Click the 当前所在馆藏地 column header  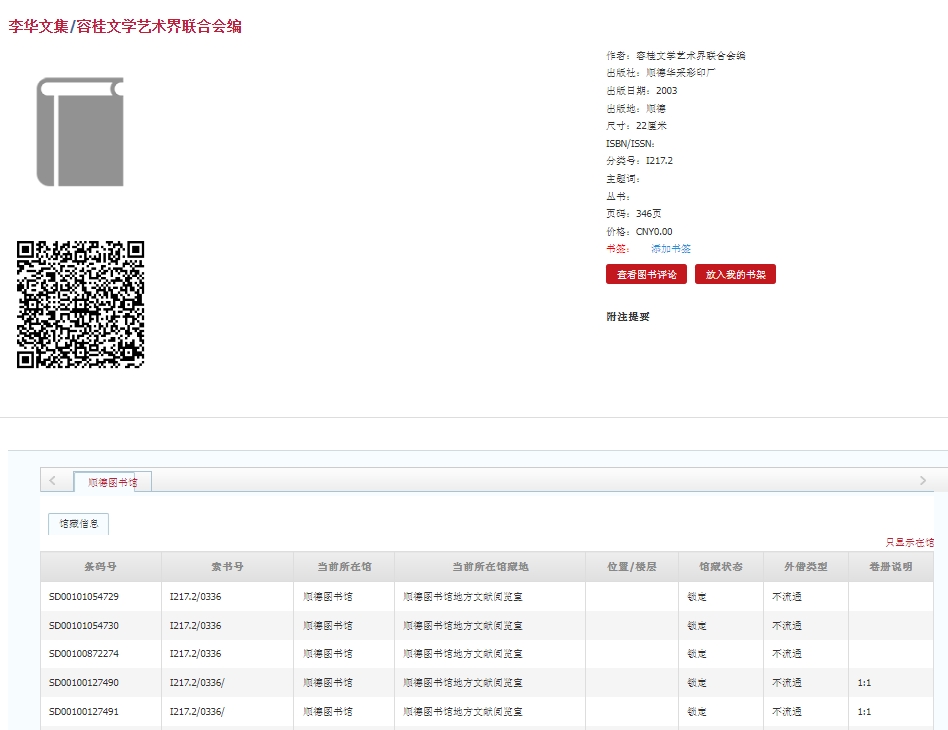point(490,567)
